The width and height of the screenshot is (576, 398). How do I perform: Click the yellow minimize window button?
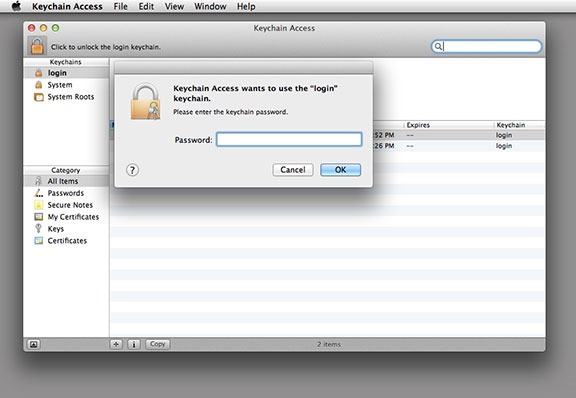coord(43,28)
